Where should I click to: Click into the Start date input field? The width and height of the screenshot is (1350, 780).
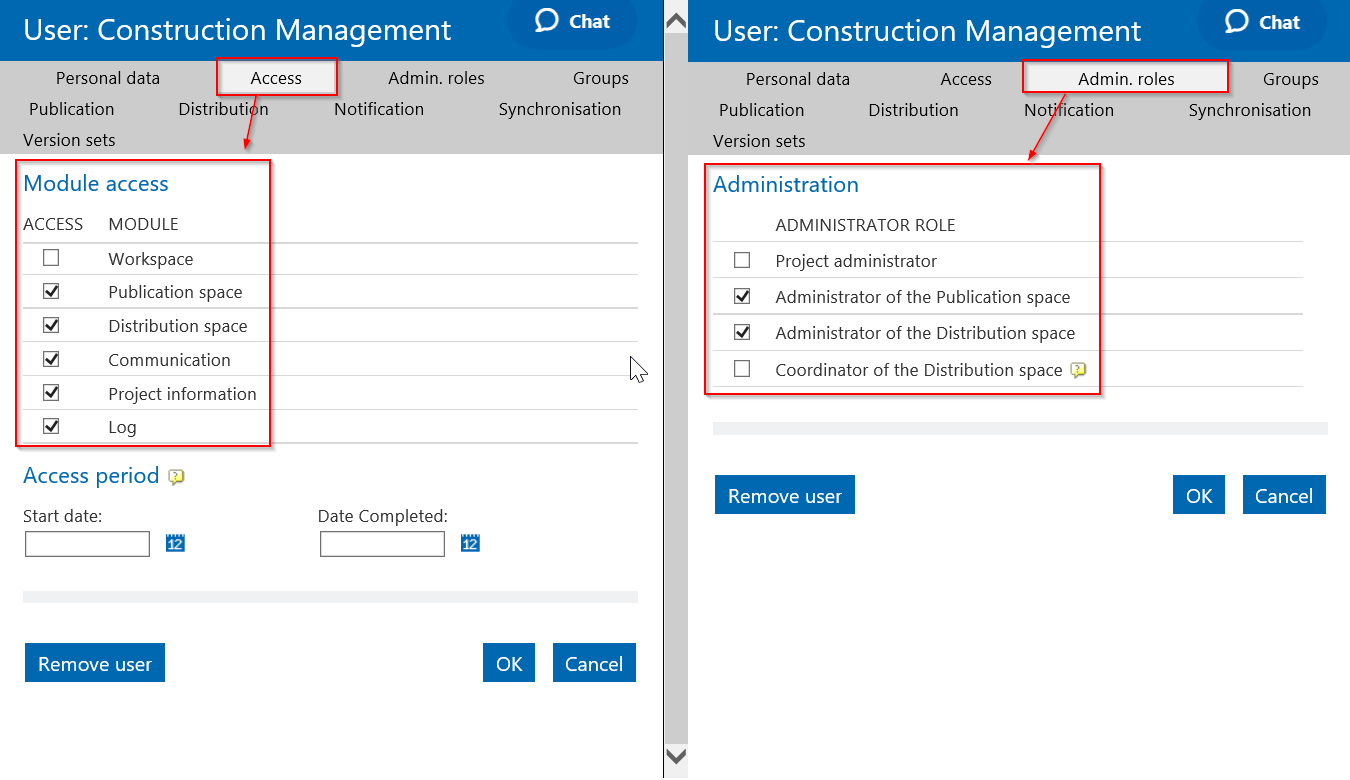[87, 544]
